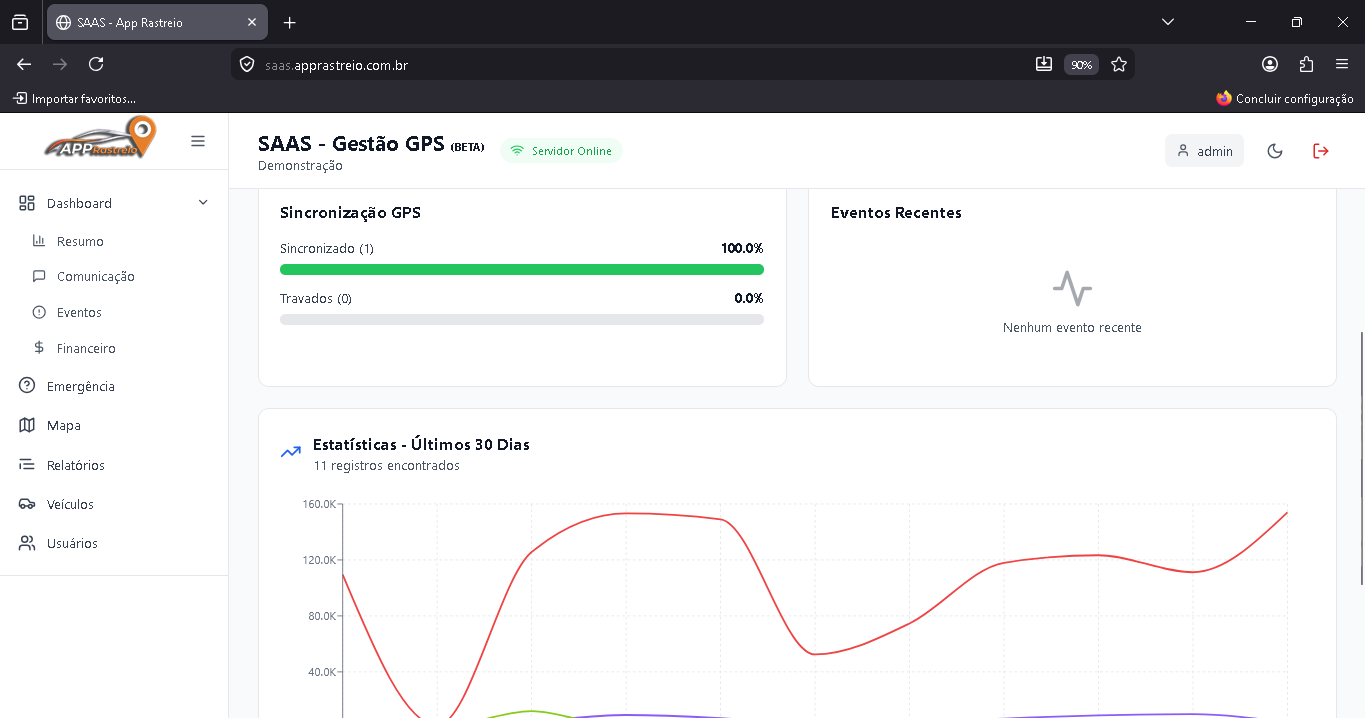This screenshot has width=1365, height=718.
Task: Click the Emergência help circle icon
Action: click(x=27, y=386)
